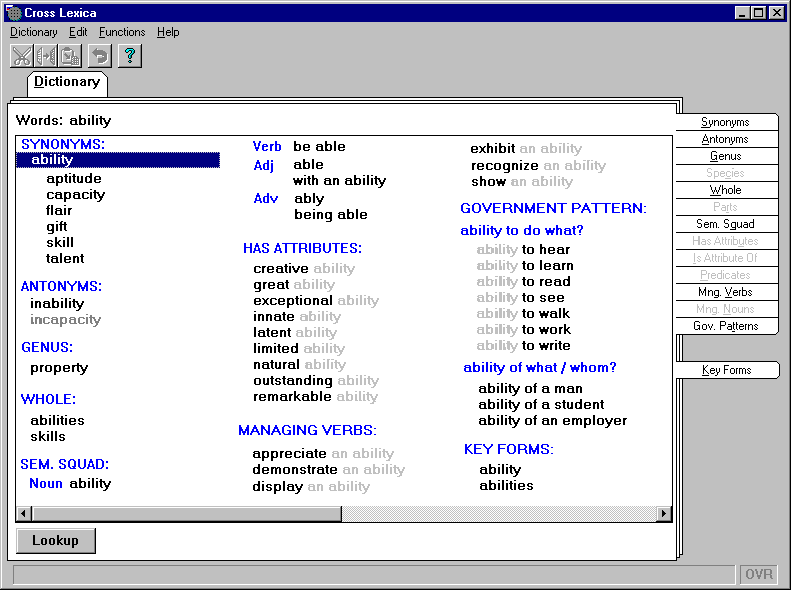Select 'exceptional ability' attribute
The width and height of the screenshot is (791, 590).
316,301
